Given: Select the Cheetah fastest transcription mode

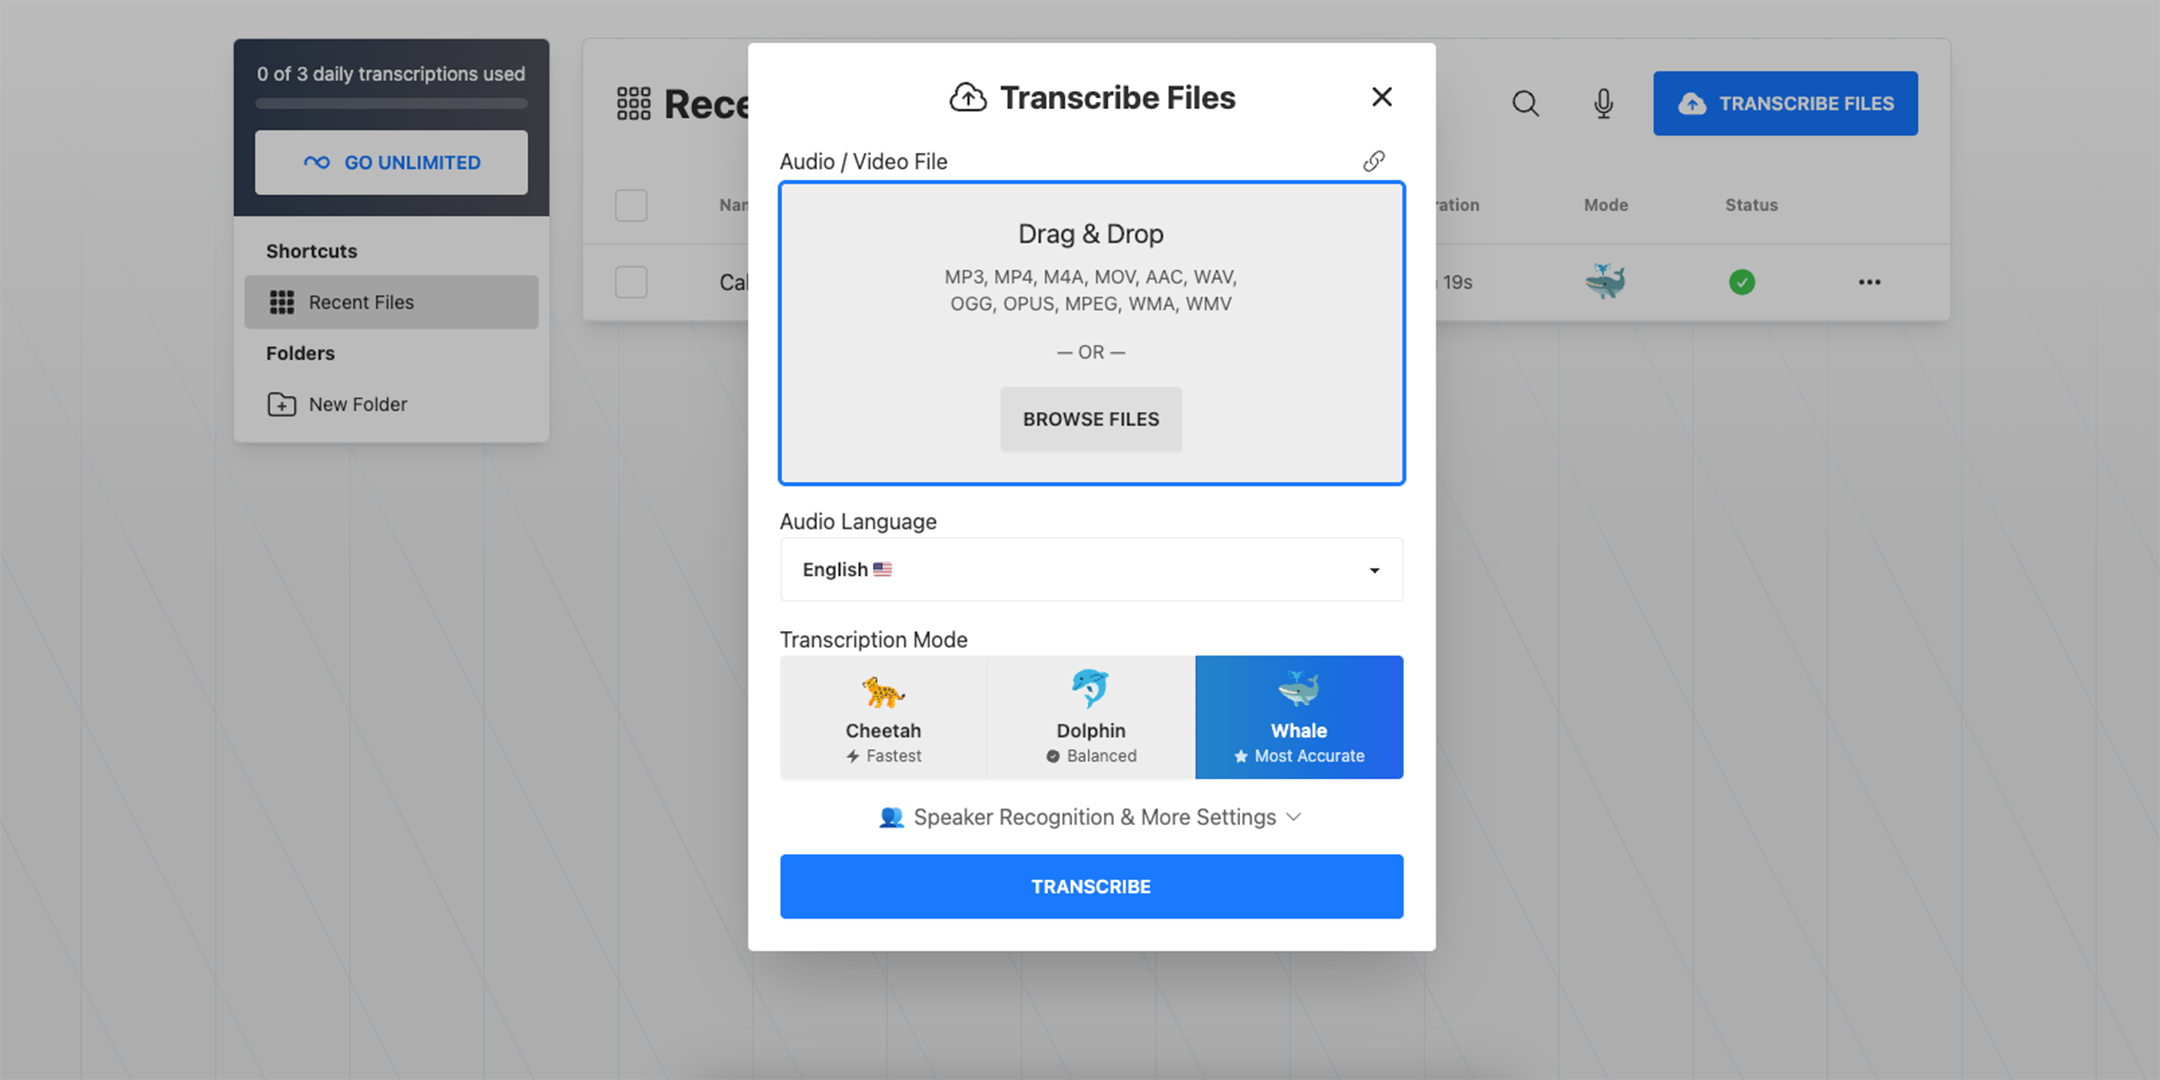Looking at the screenshot, I should 882,716.
